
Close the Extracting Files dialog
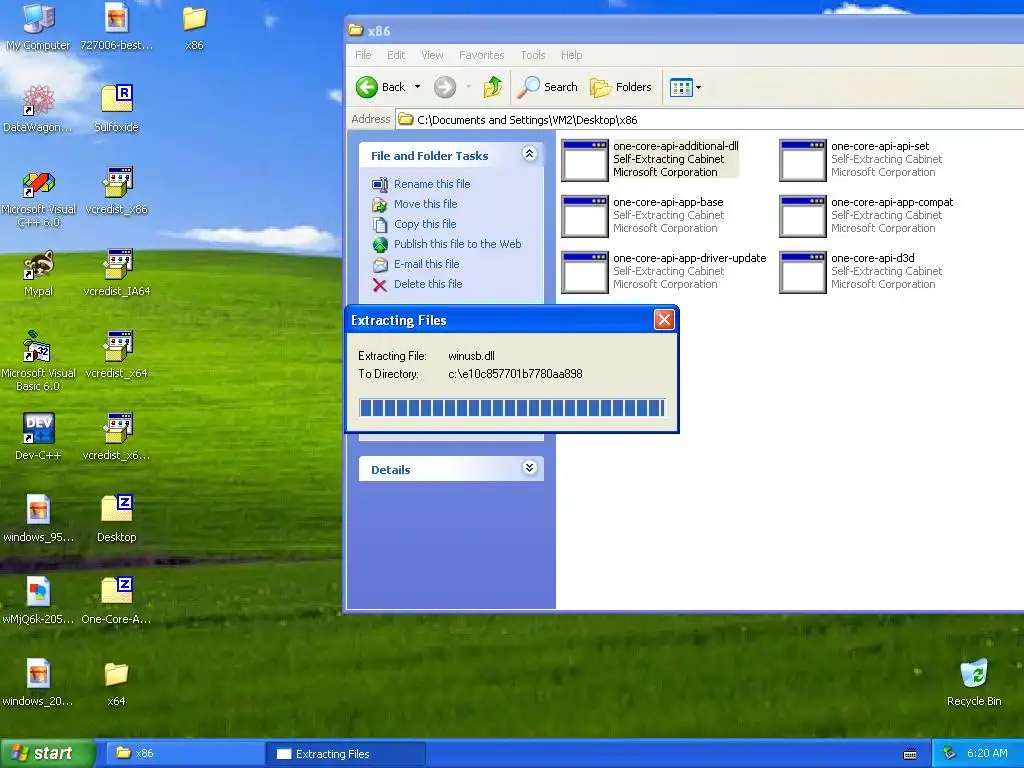coord(664,319)
